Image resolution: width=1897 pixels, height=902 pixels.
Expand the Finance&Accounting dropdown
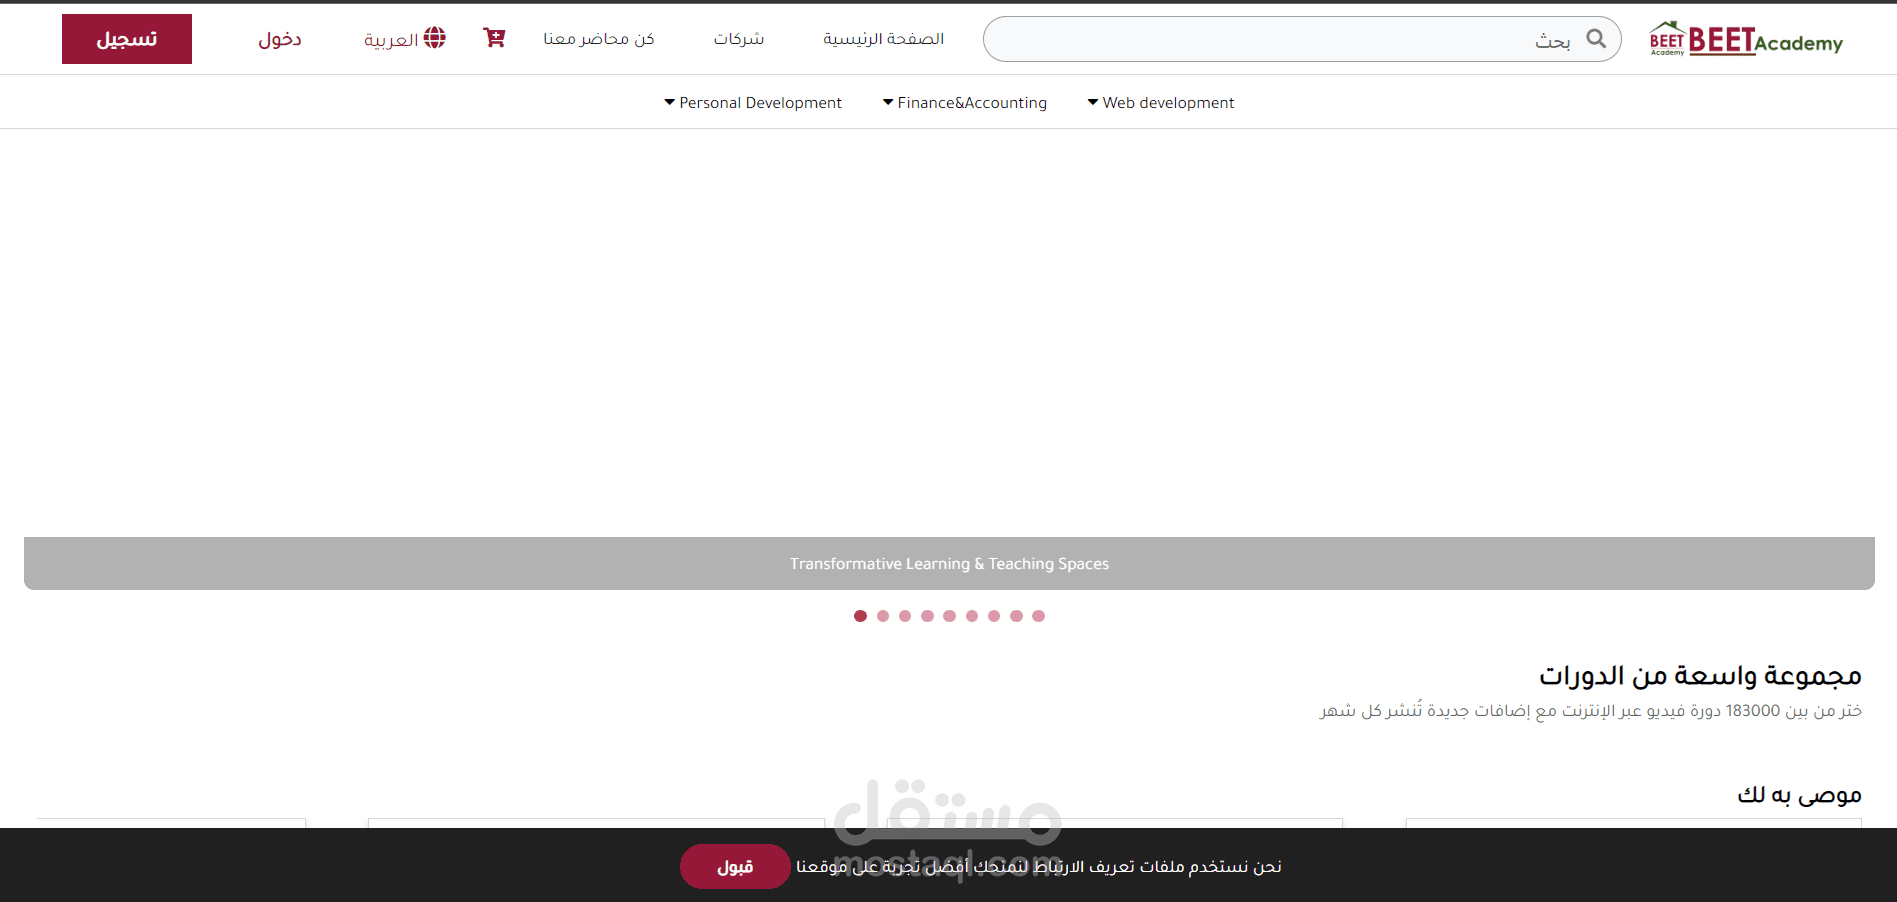[964, 102]
